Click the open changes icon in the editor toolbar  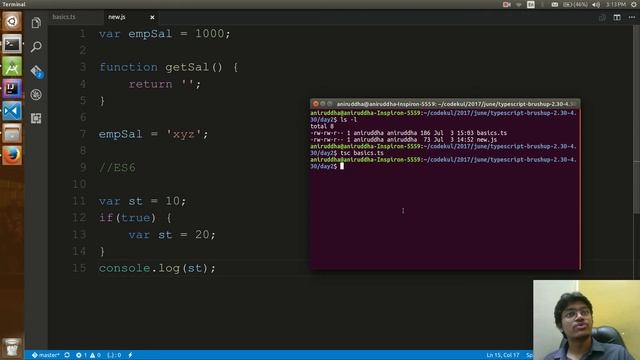pyautogui.click(x=602, y=17)
